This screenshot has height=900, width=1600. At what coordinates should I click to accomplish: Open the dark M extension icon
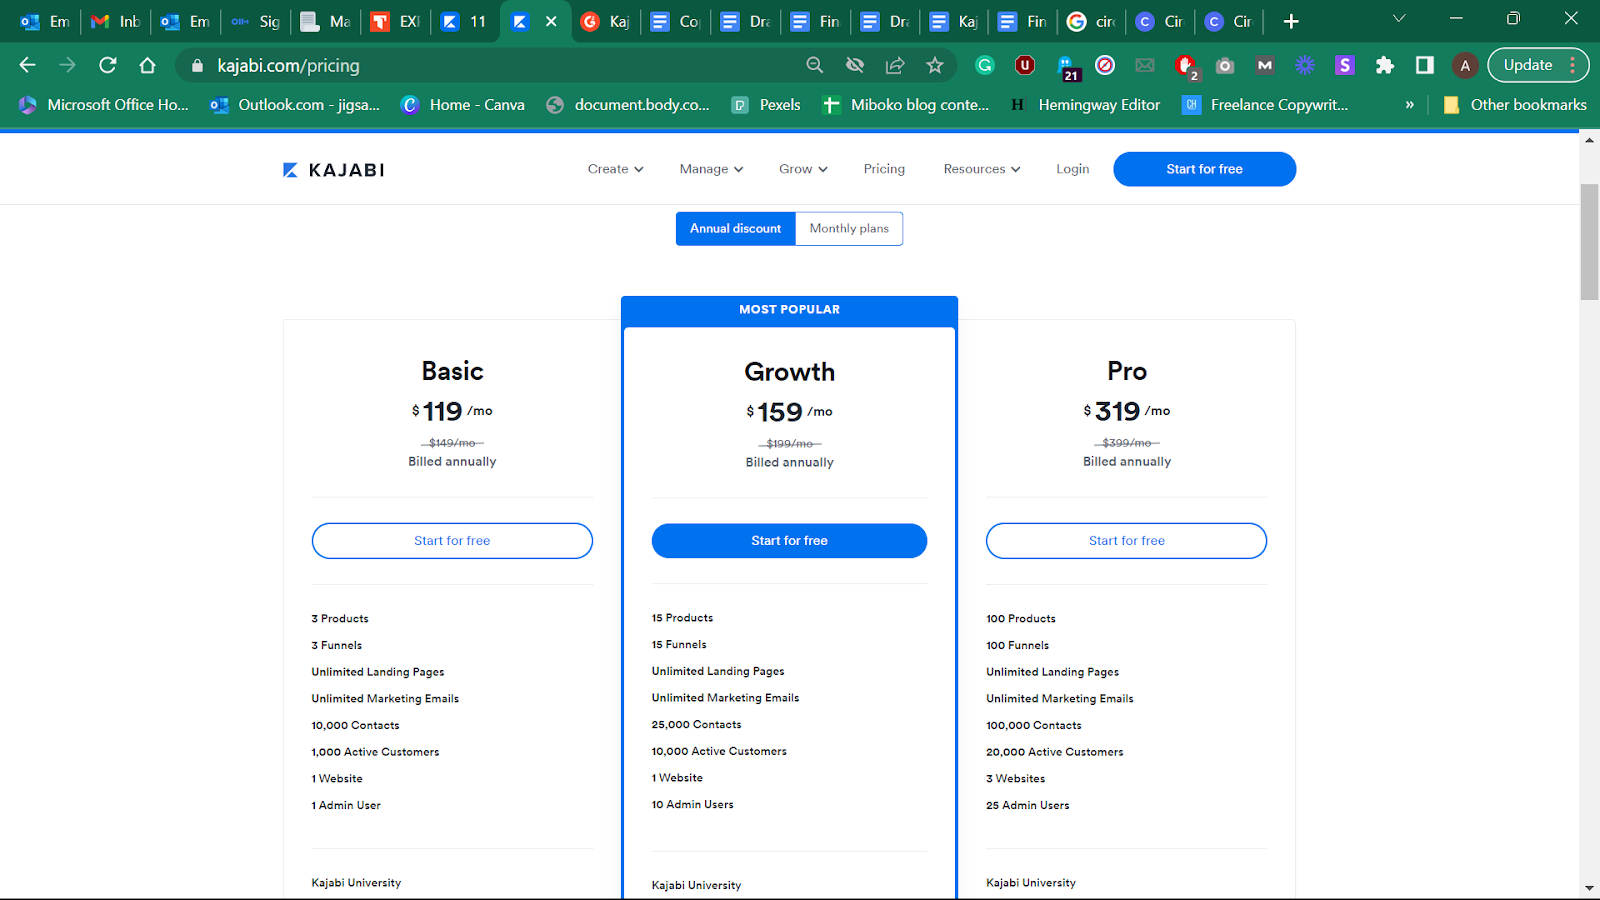click(1265, 65)
